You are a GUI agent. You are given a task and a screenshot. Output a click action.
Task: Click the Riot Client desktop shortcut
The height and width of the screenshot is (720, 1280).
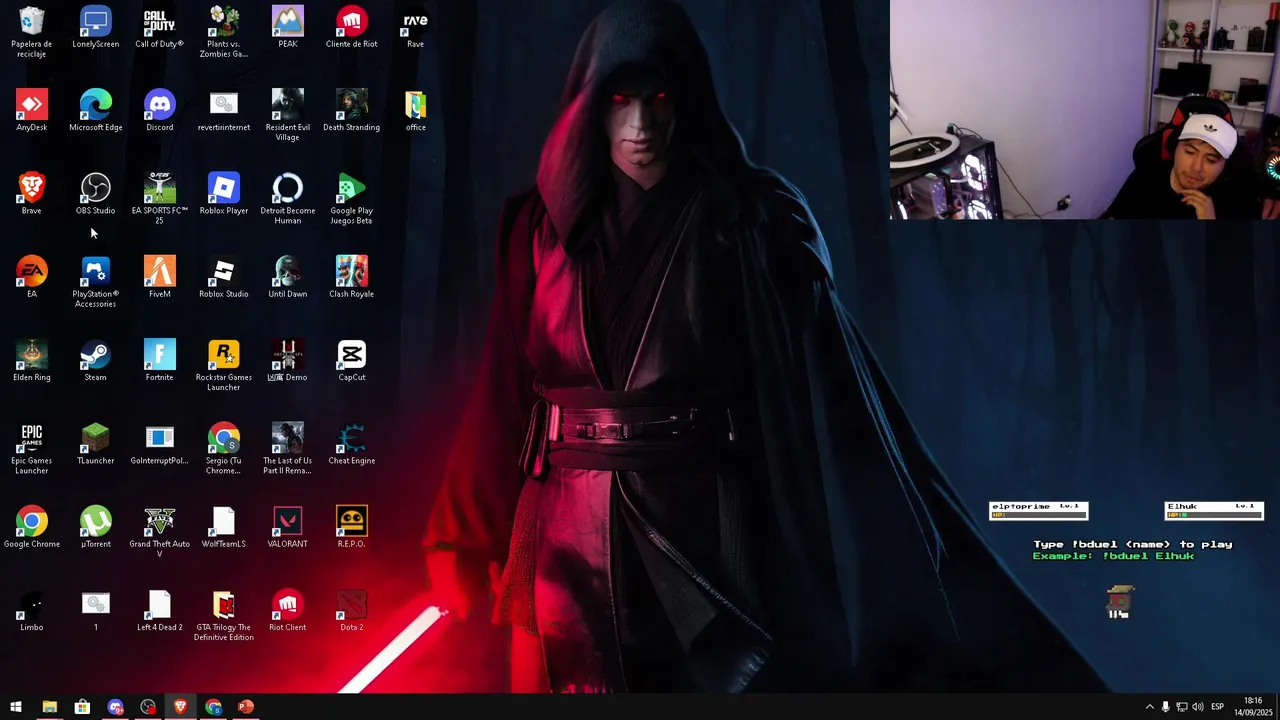point(288,610)
